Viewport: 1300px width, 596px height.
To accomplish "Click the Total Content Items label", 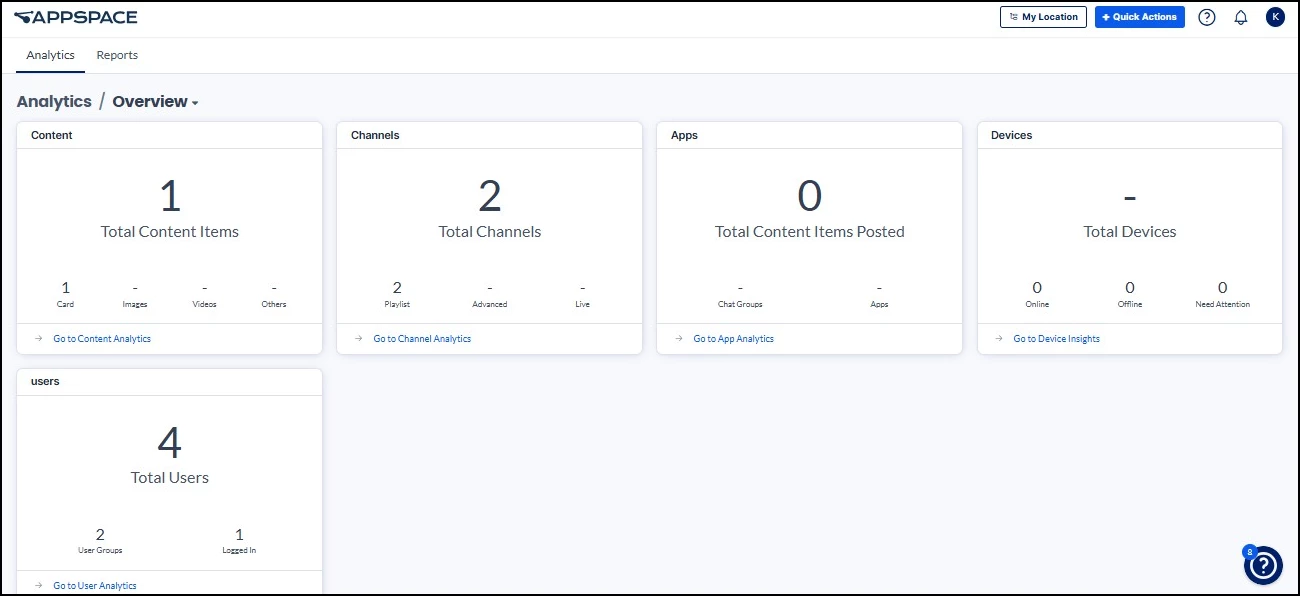I will click(170, 232).
